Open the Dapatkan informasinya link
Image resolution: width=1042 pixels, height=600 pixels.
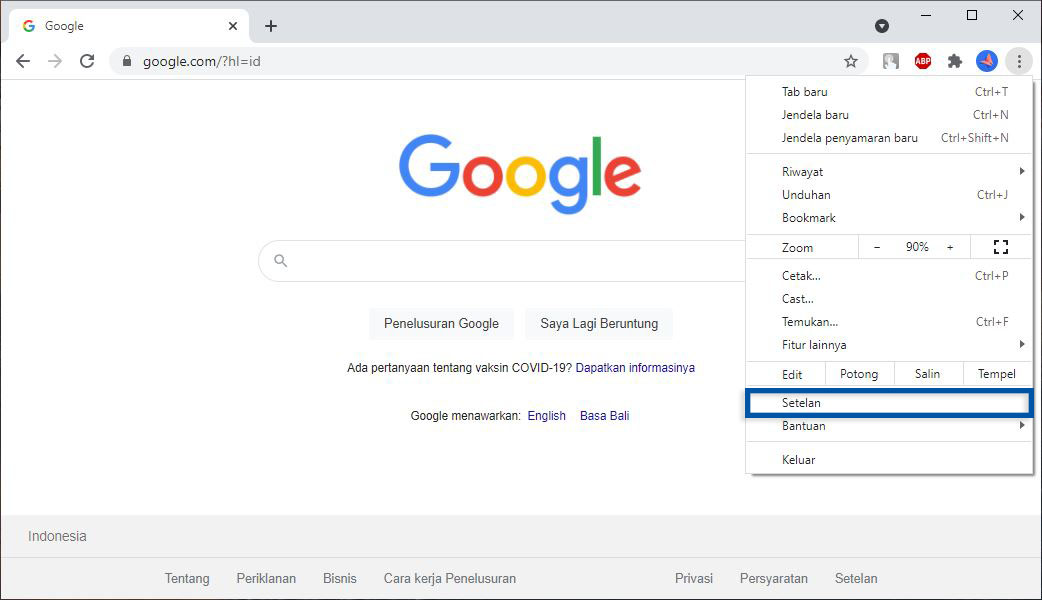click(634, 367)
